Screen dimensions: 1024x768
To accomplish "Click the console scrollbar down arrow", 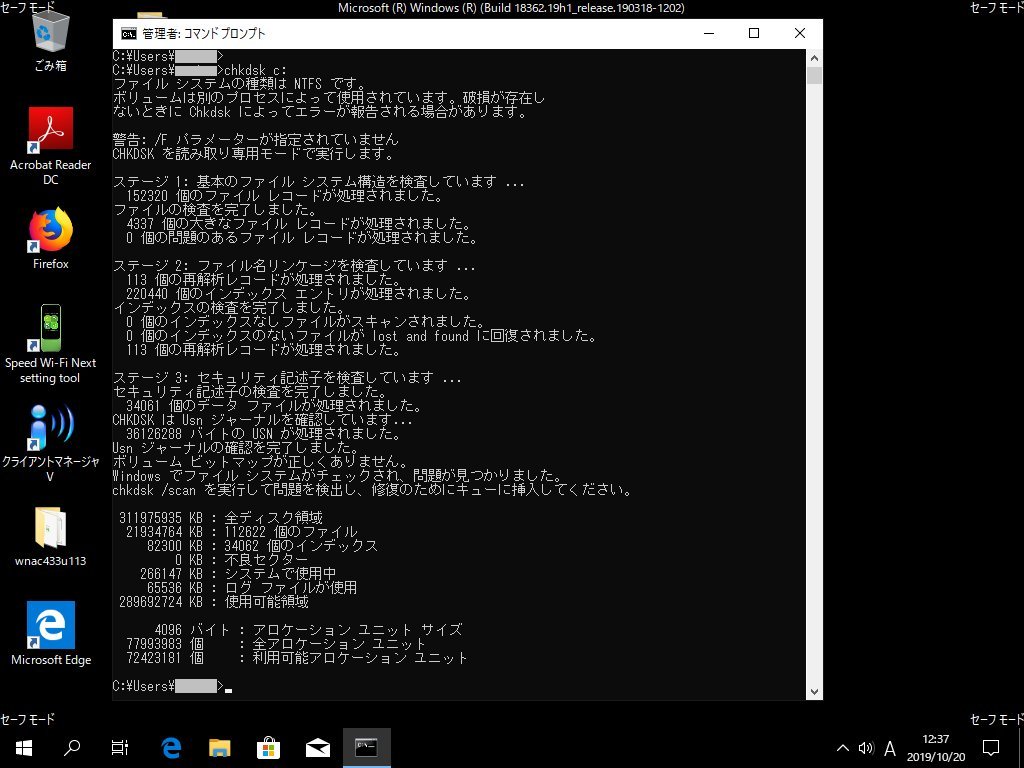I will (x=814, y=691).
